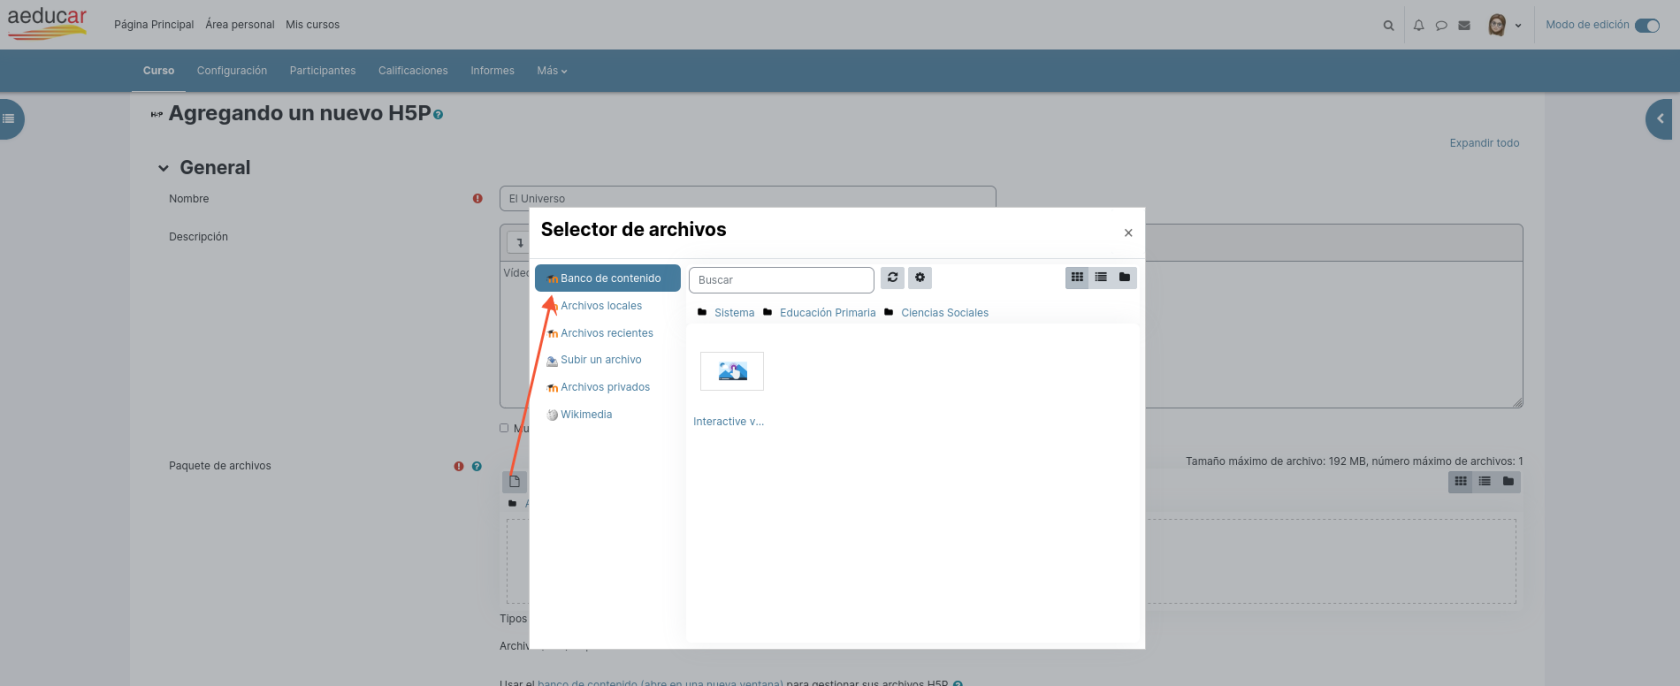Image resolution: width=1680 pixels, height=686 pixels.
Task: Select Archivos privados repository
Action: 605,387
